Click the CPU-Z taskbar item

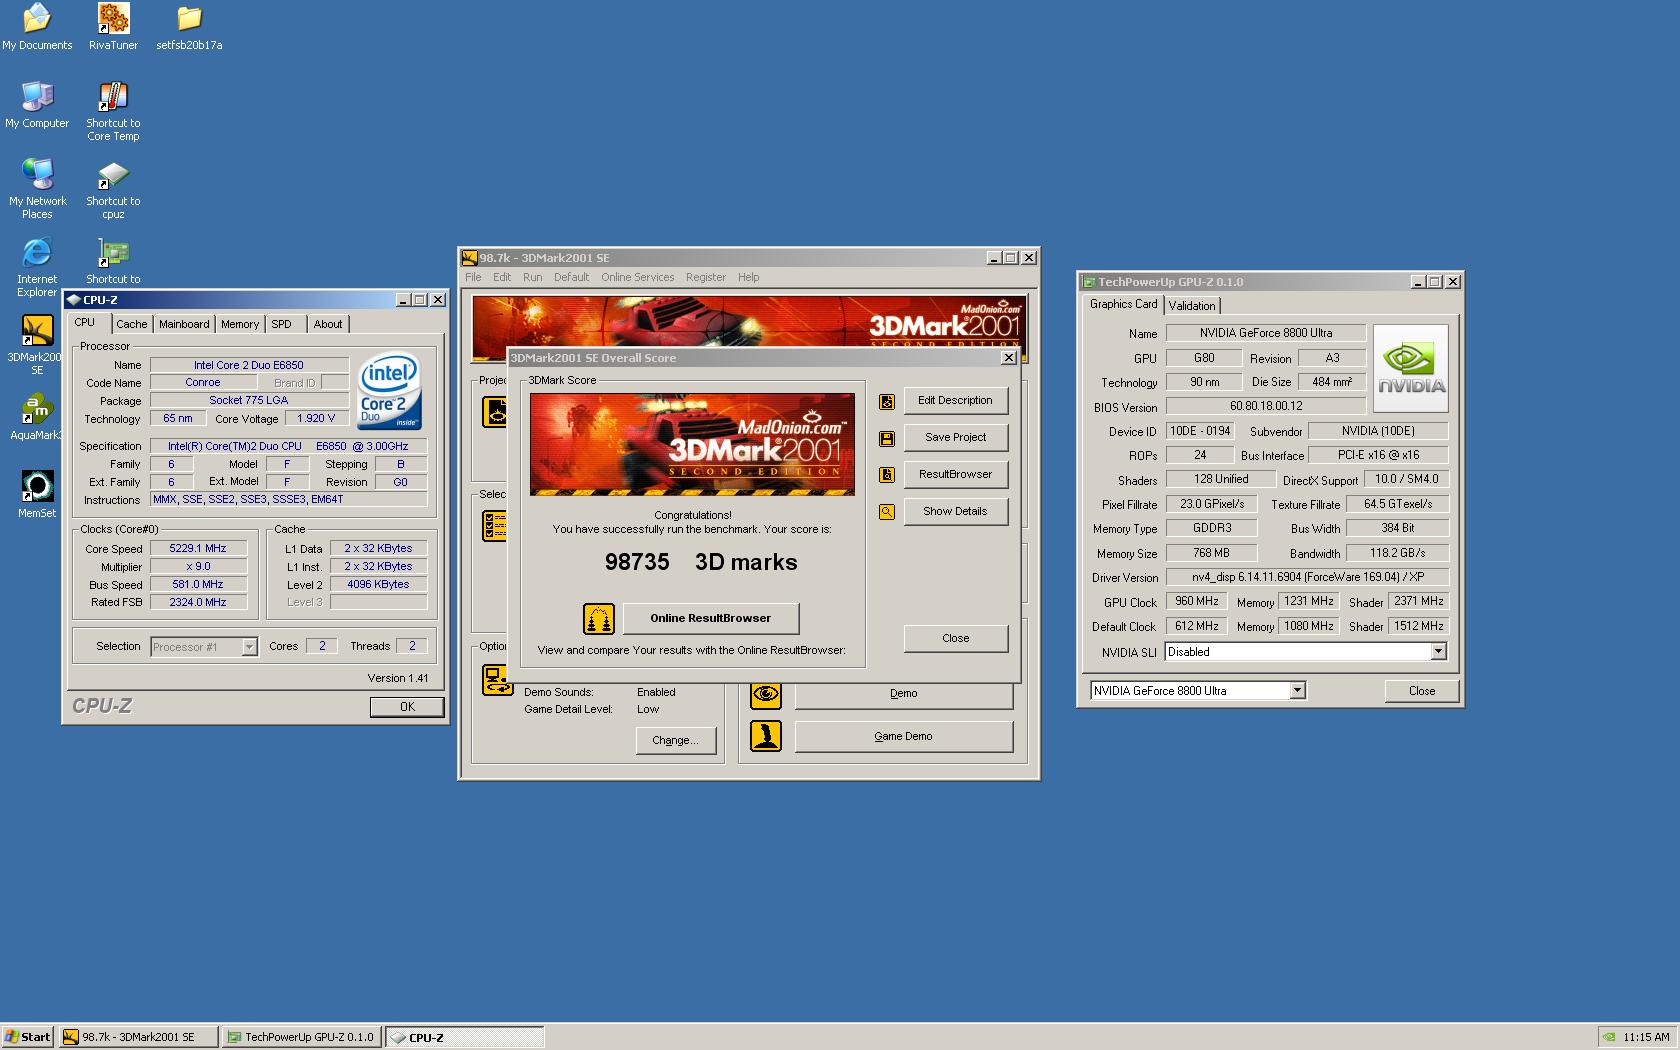(465, 1037)
